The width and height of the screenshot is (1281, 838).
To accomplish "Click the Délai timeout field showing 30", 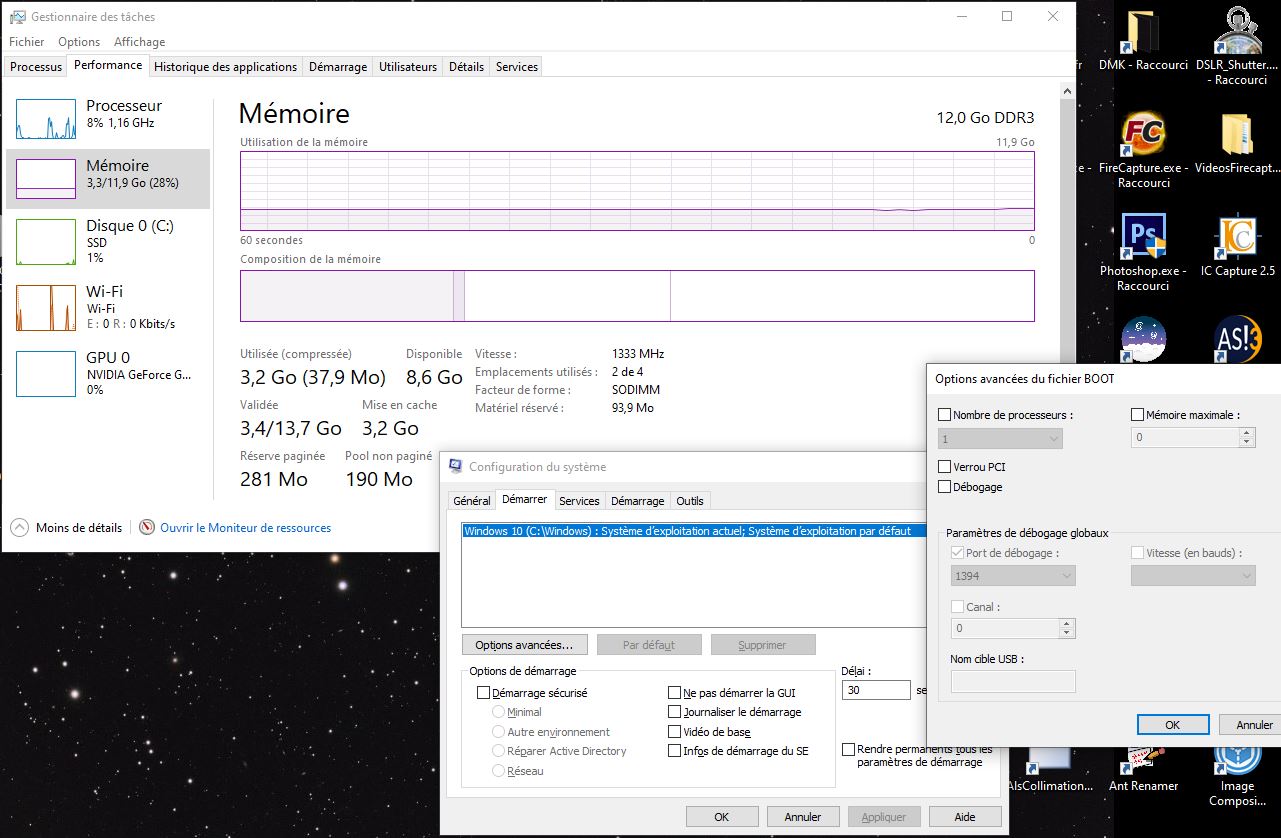I will [x=877, y=690].
